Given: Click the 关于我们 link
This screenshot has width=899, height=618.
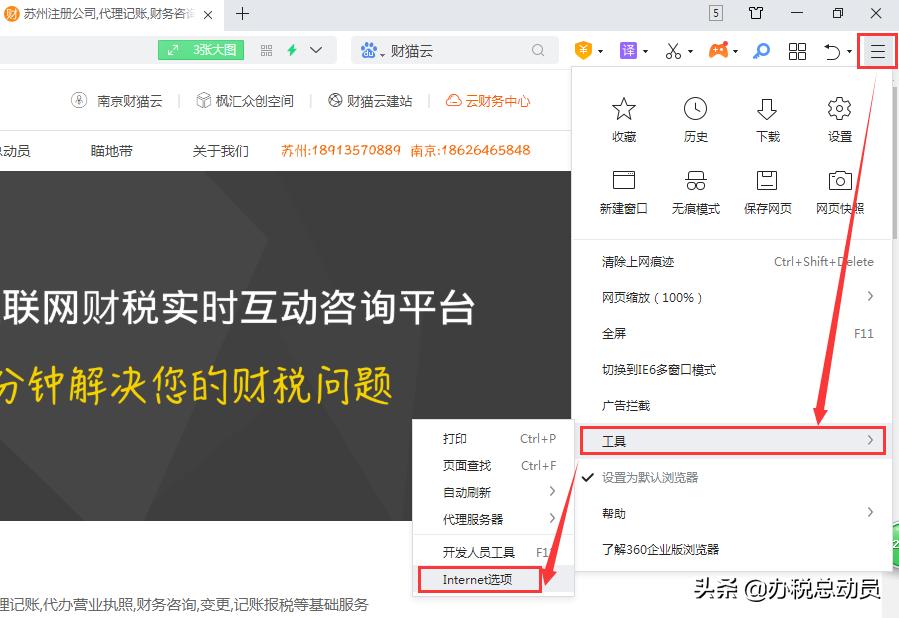Looking at the screenshot, I should pyautogui.click(x=220, y=151).
